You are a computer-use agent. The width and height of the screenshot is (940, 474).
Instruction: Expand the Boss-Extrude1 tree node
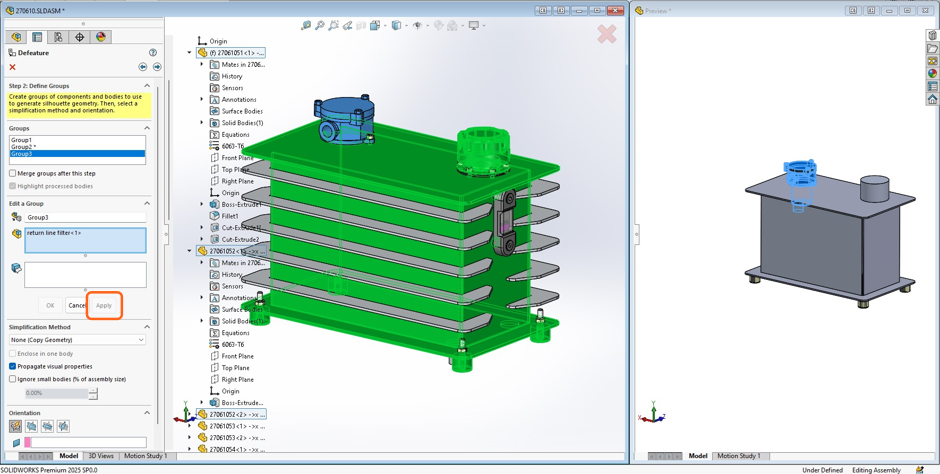pos(202,205)
